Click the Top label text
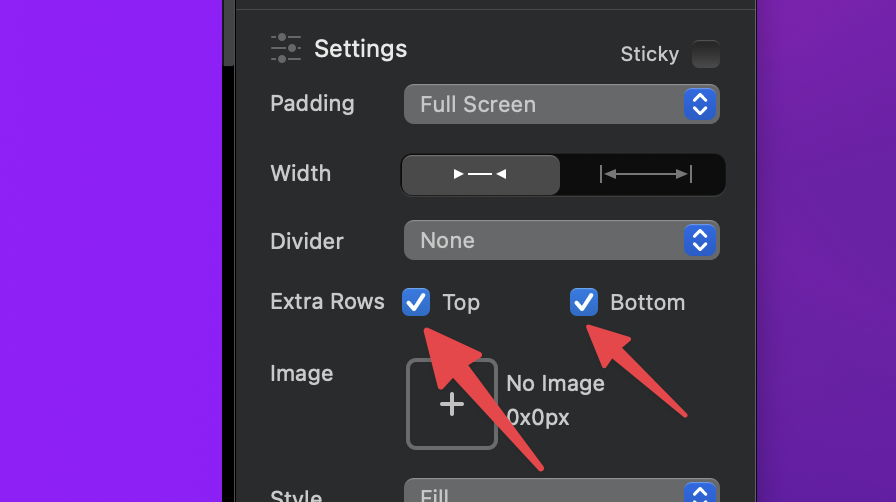The width and height of the screenshot is (896, 502). (x=461, y=302)
